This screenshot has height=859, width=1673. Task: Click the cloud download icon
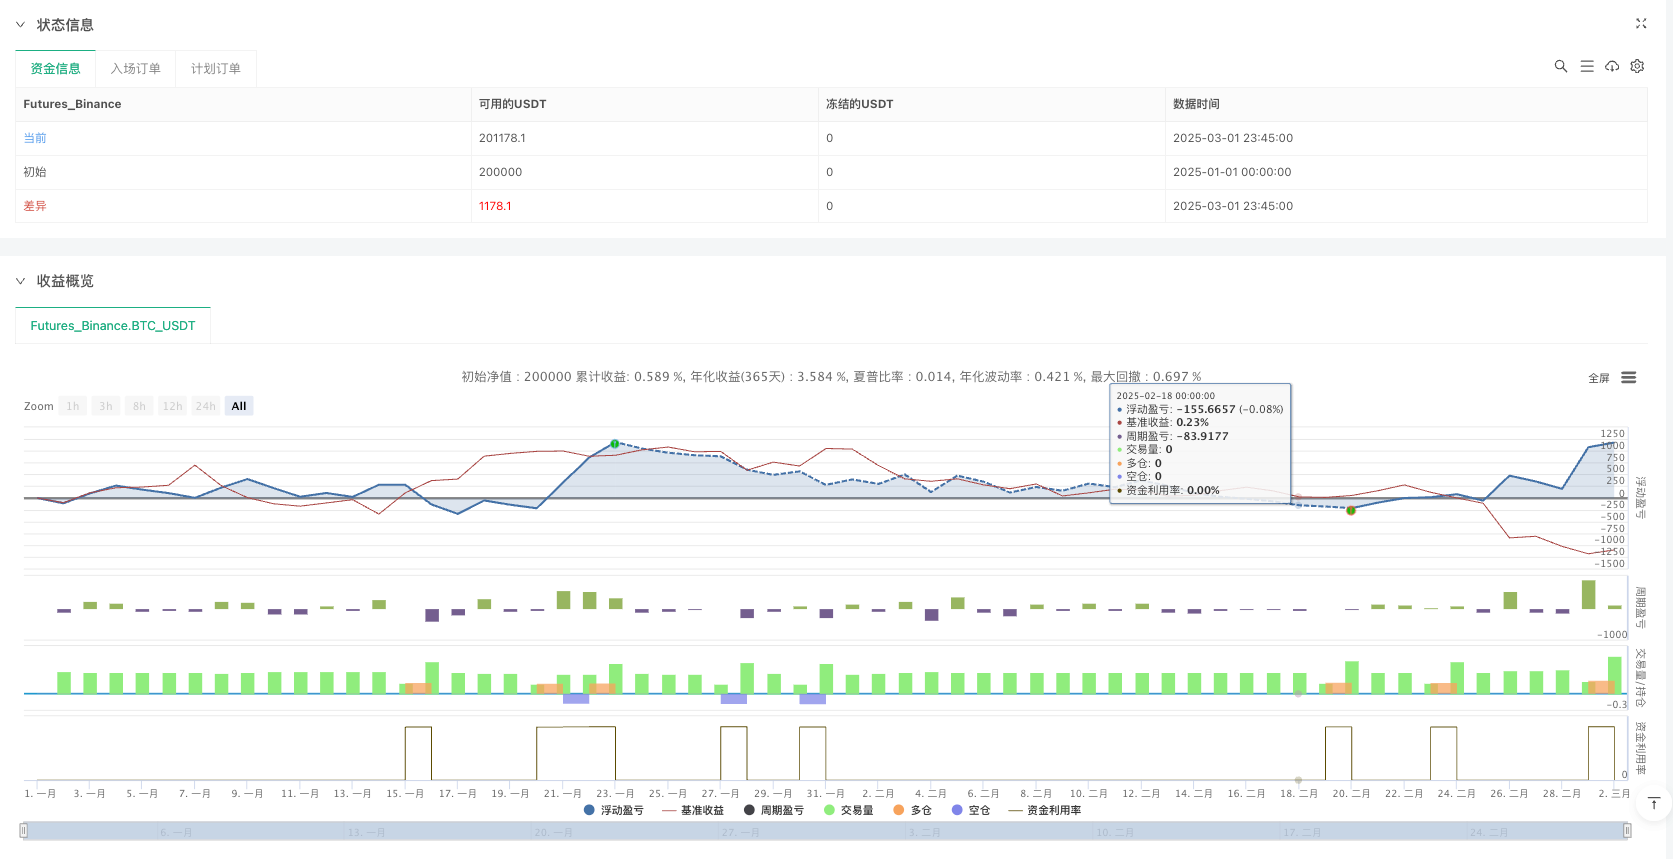(x=1612, y=66)
